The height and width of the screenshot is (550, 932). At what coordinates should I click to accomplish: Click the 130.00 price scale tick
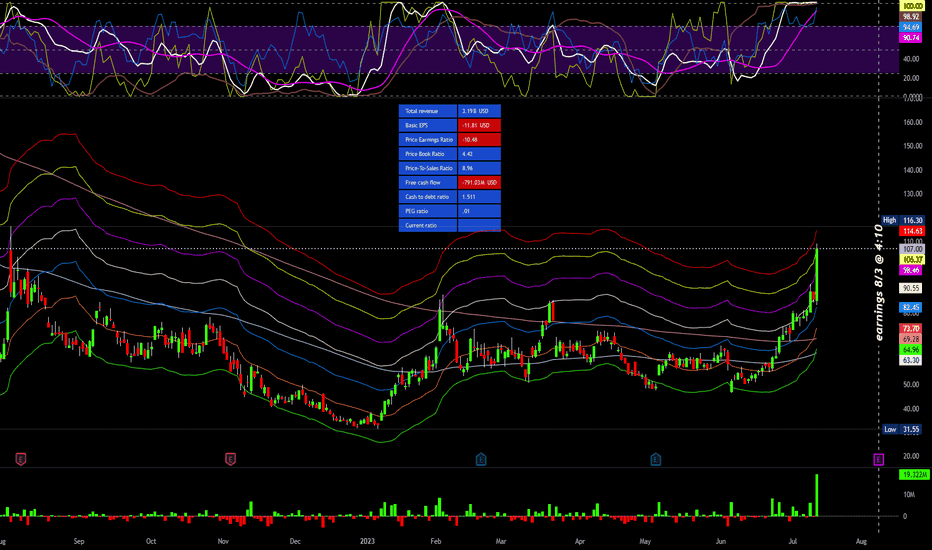[913, 194]
